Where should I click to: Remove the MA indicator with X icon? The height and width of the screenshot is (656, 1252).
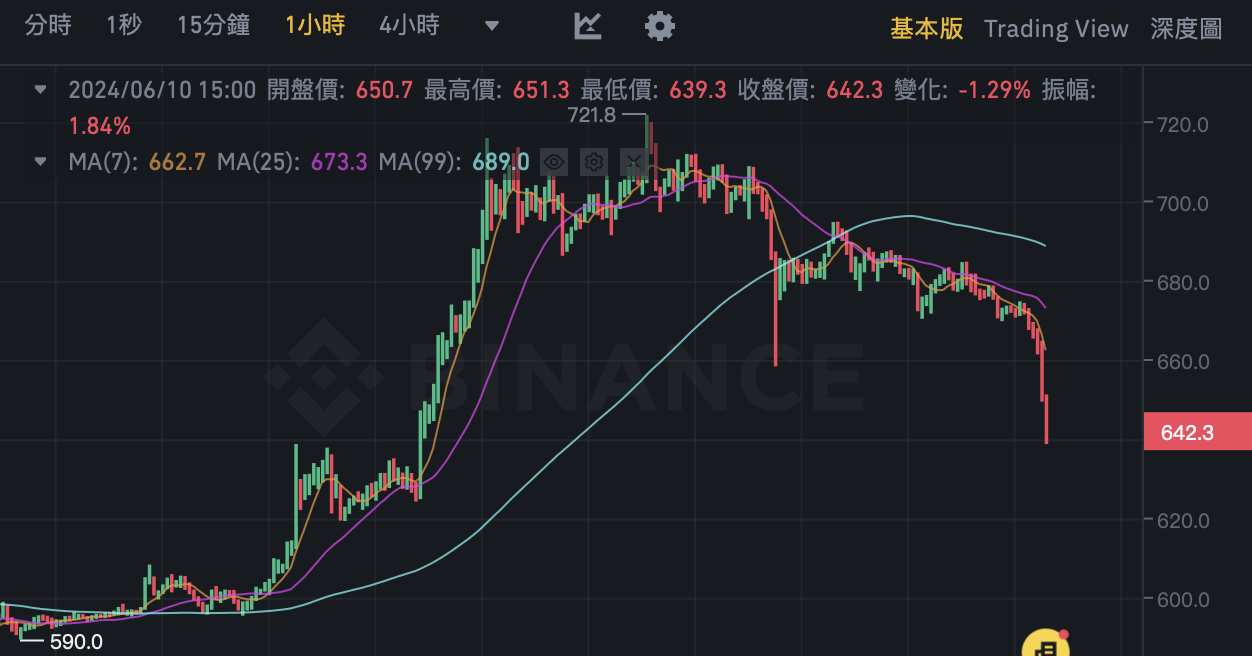[633, 161]
